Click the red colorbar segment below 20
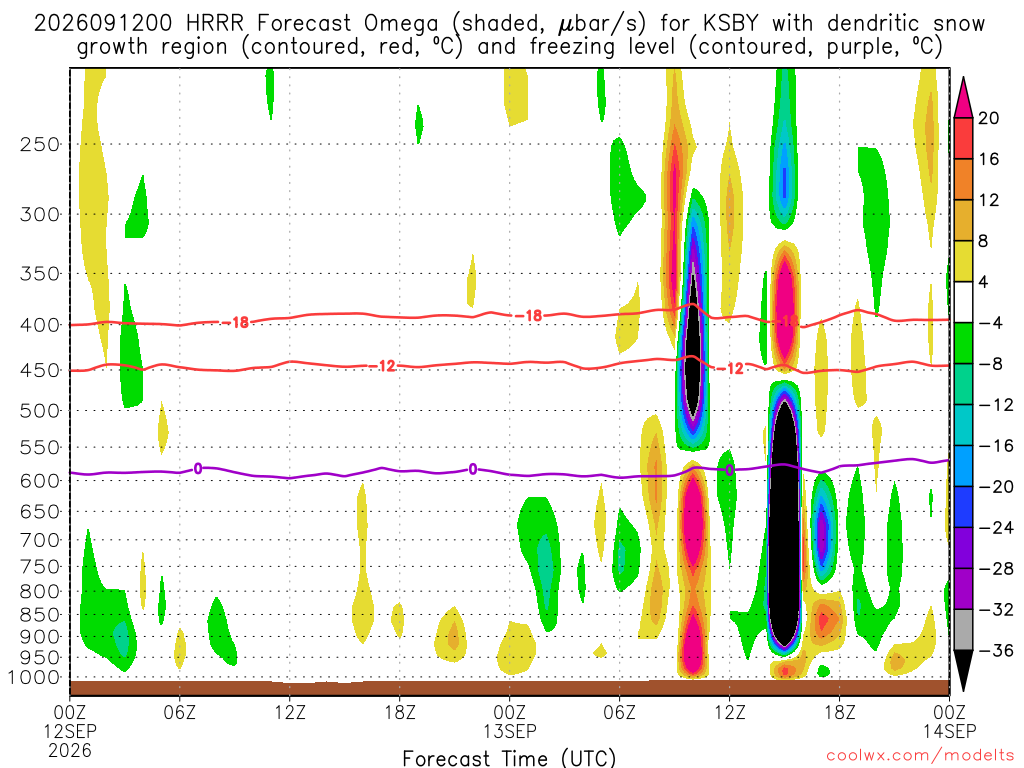 click(x=963, y=138)
